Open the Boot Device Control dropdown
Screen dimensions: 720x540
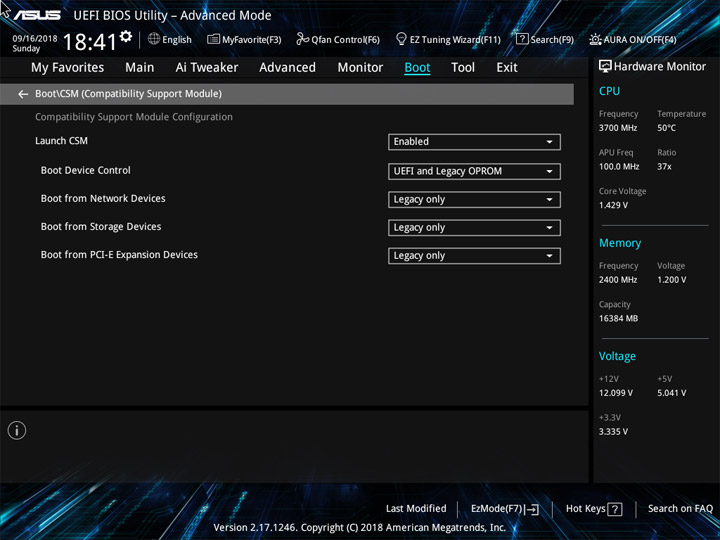(x=474, y=171)
